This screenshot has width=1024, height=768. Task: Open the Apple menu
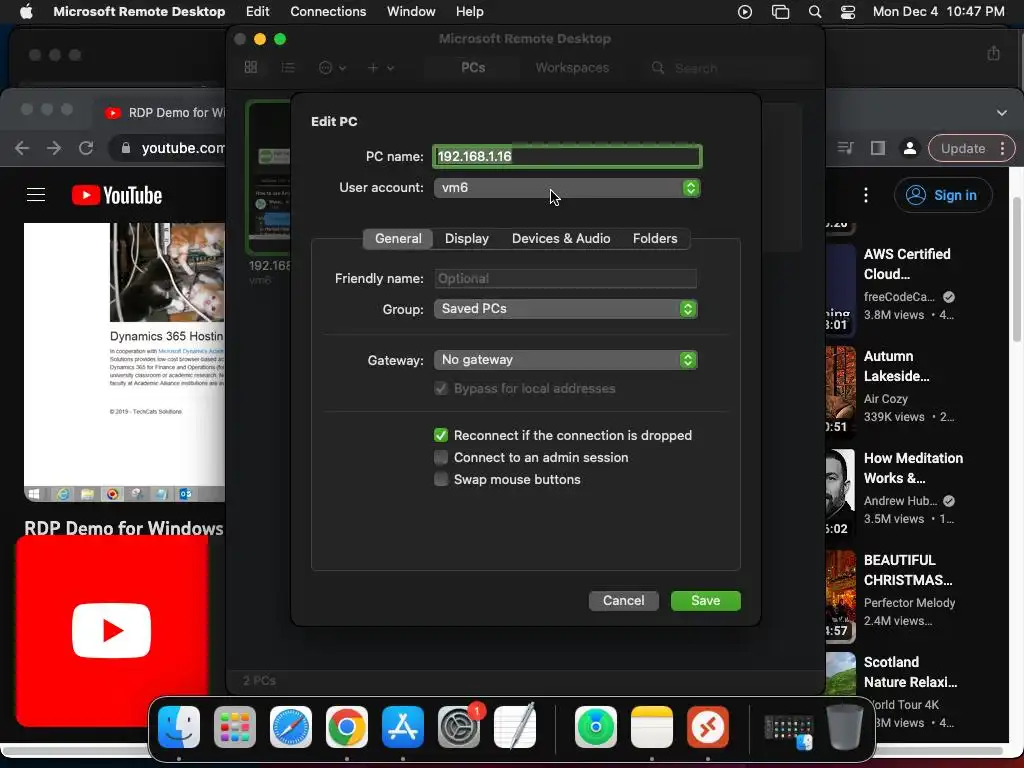(x=25, y=11)
